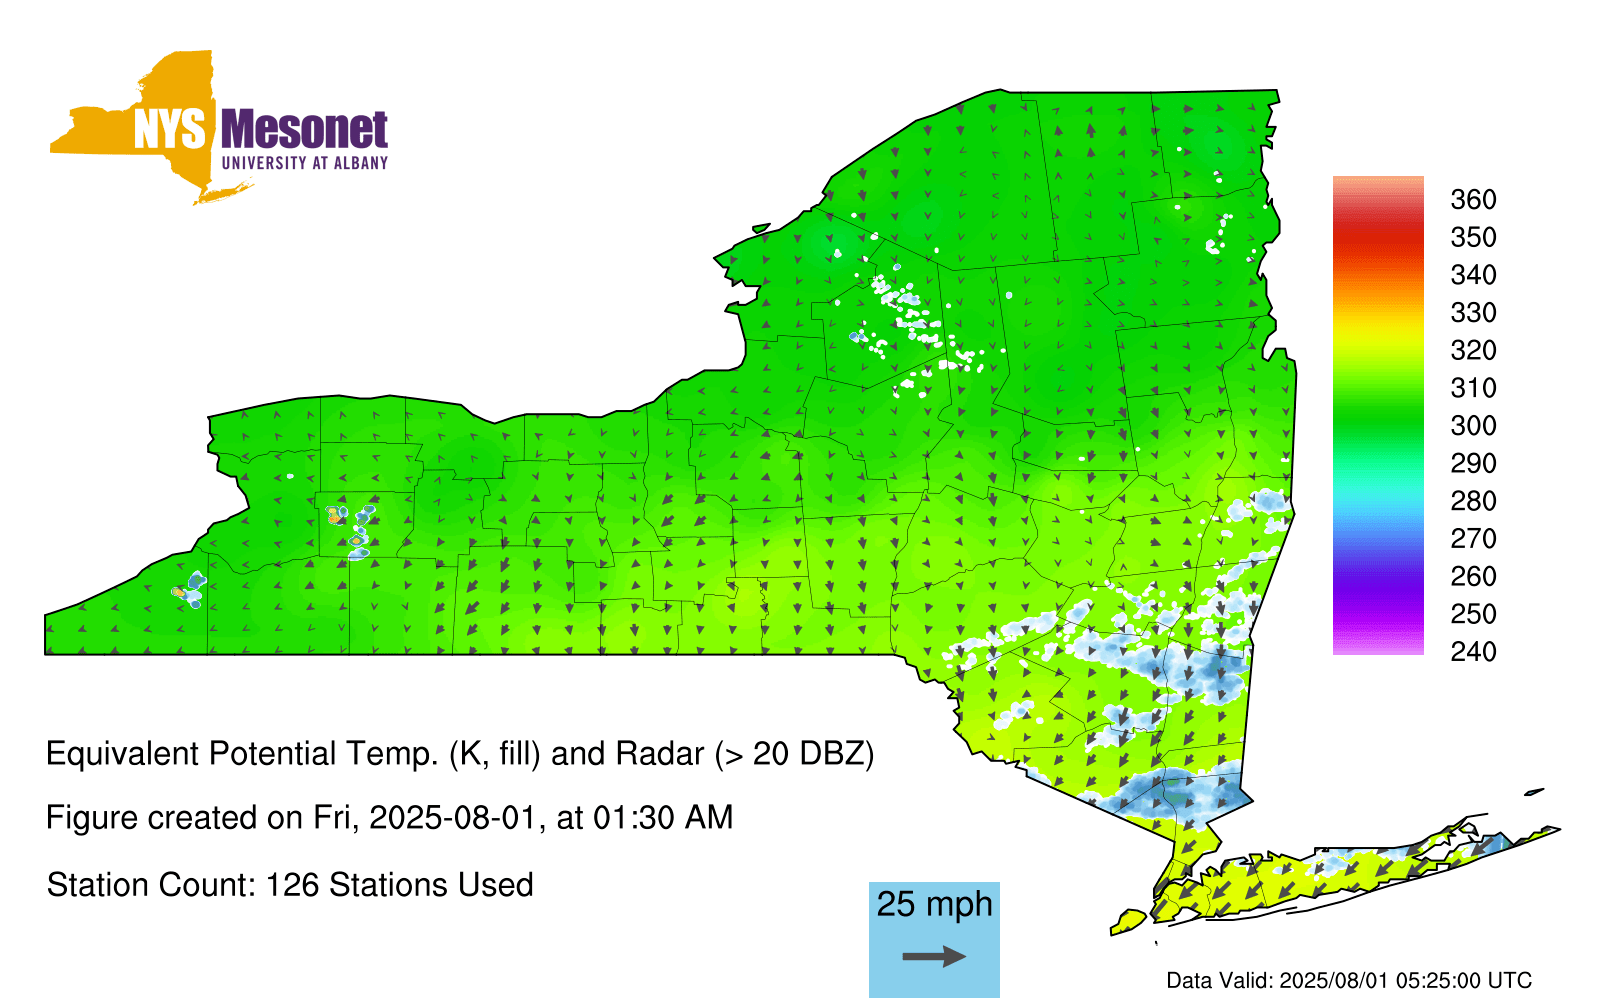Screen dimensions: 1600x1000
Task: Click the '25 mph' legend label
Action: pos(934,904)
